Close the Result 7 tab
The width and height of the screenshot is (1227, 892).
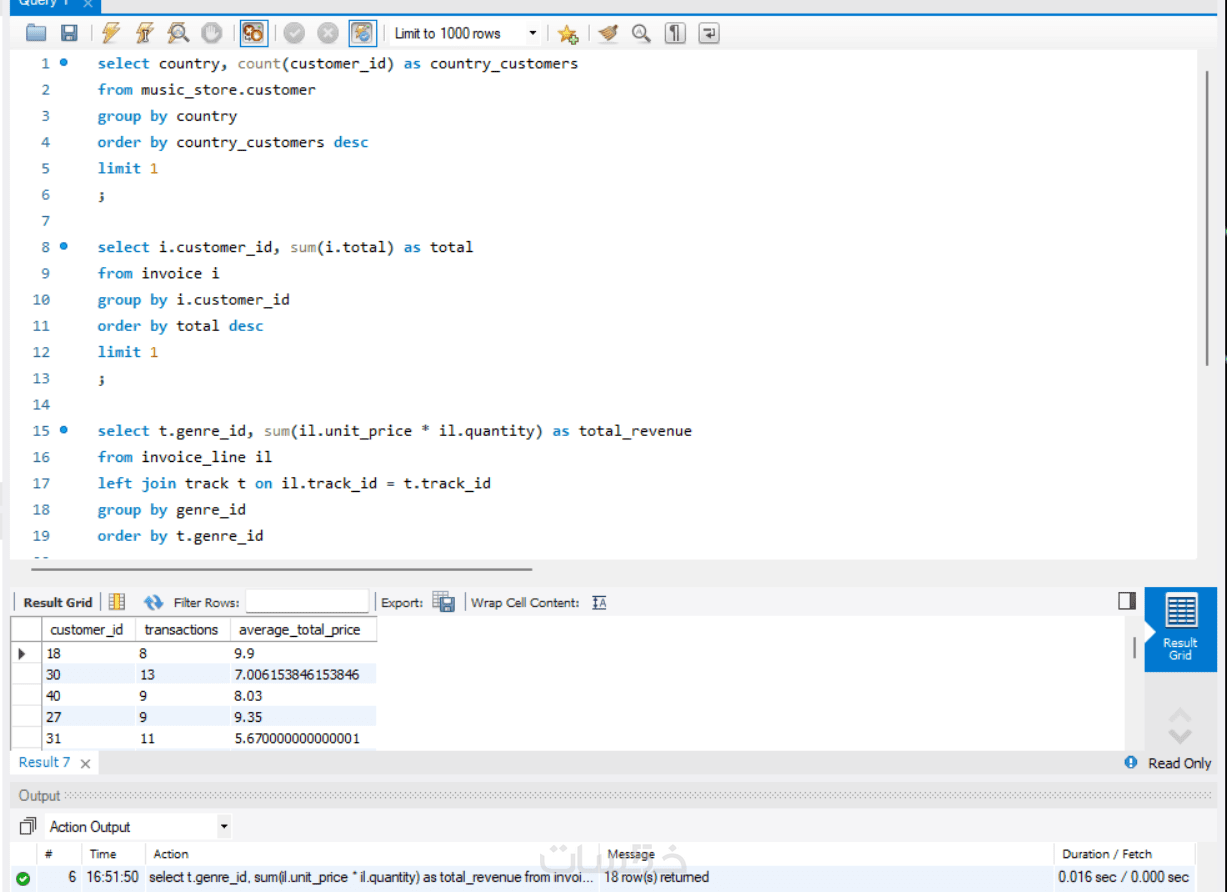point(86,763)
